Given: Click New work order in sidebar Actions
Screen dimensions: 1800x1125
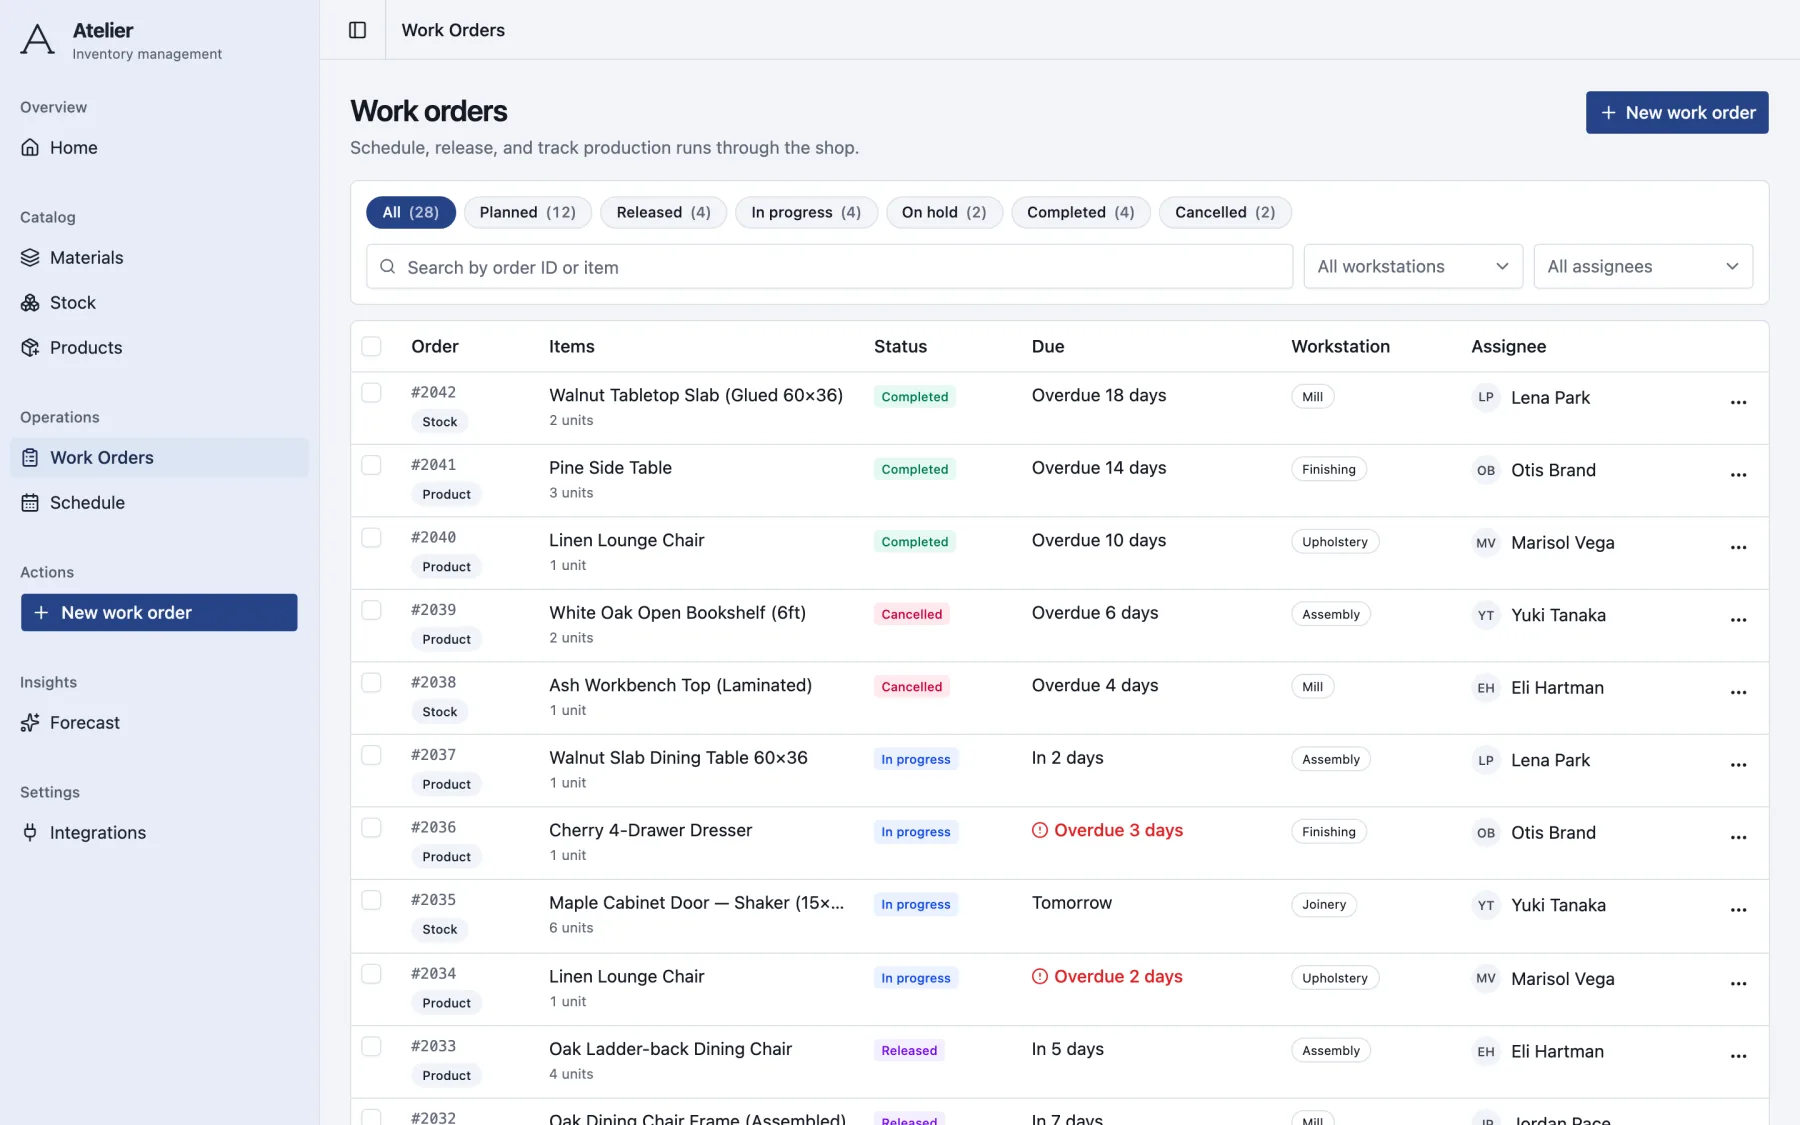Looking at the screenshot, I should pyautogui.click(x=159, y=613).
